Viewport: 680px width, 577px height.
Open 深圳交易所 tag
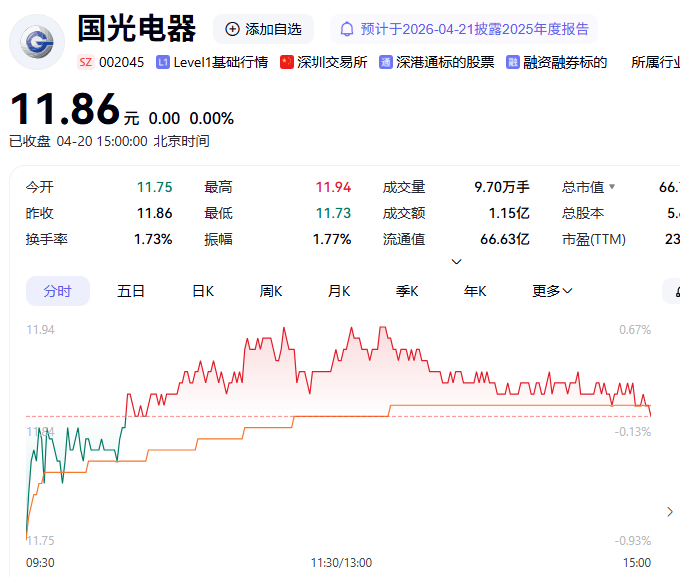pyautogui.click(x=332, y=62)
